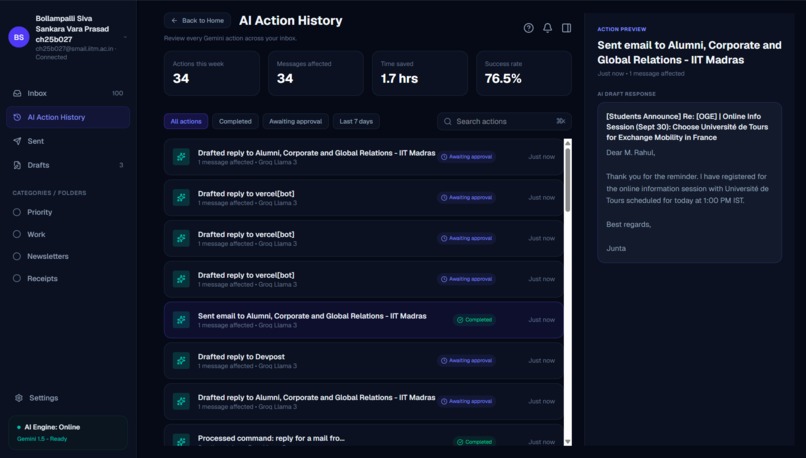Image resolution: width=806 pixels, height=458 pixels.
Task: Toggle the side panel layout icon
Action: (x=566, y=28)
